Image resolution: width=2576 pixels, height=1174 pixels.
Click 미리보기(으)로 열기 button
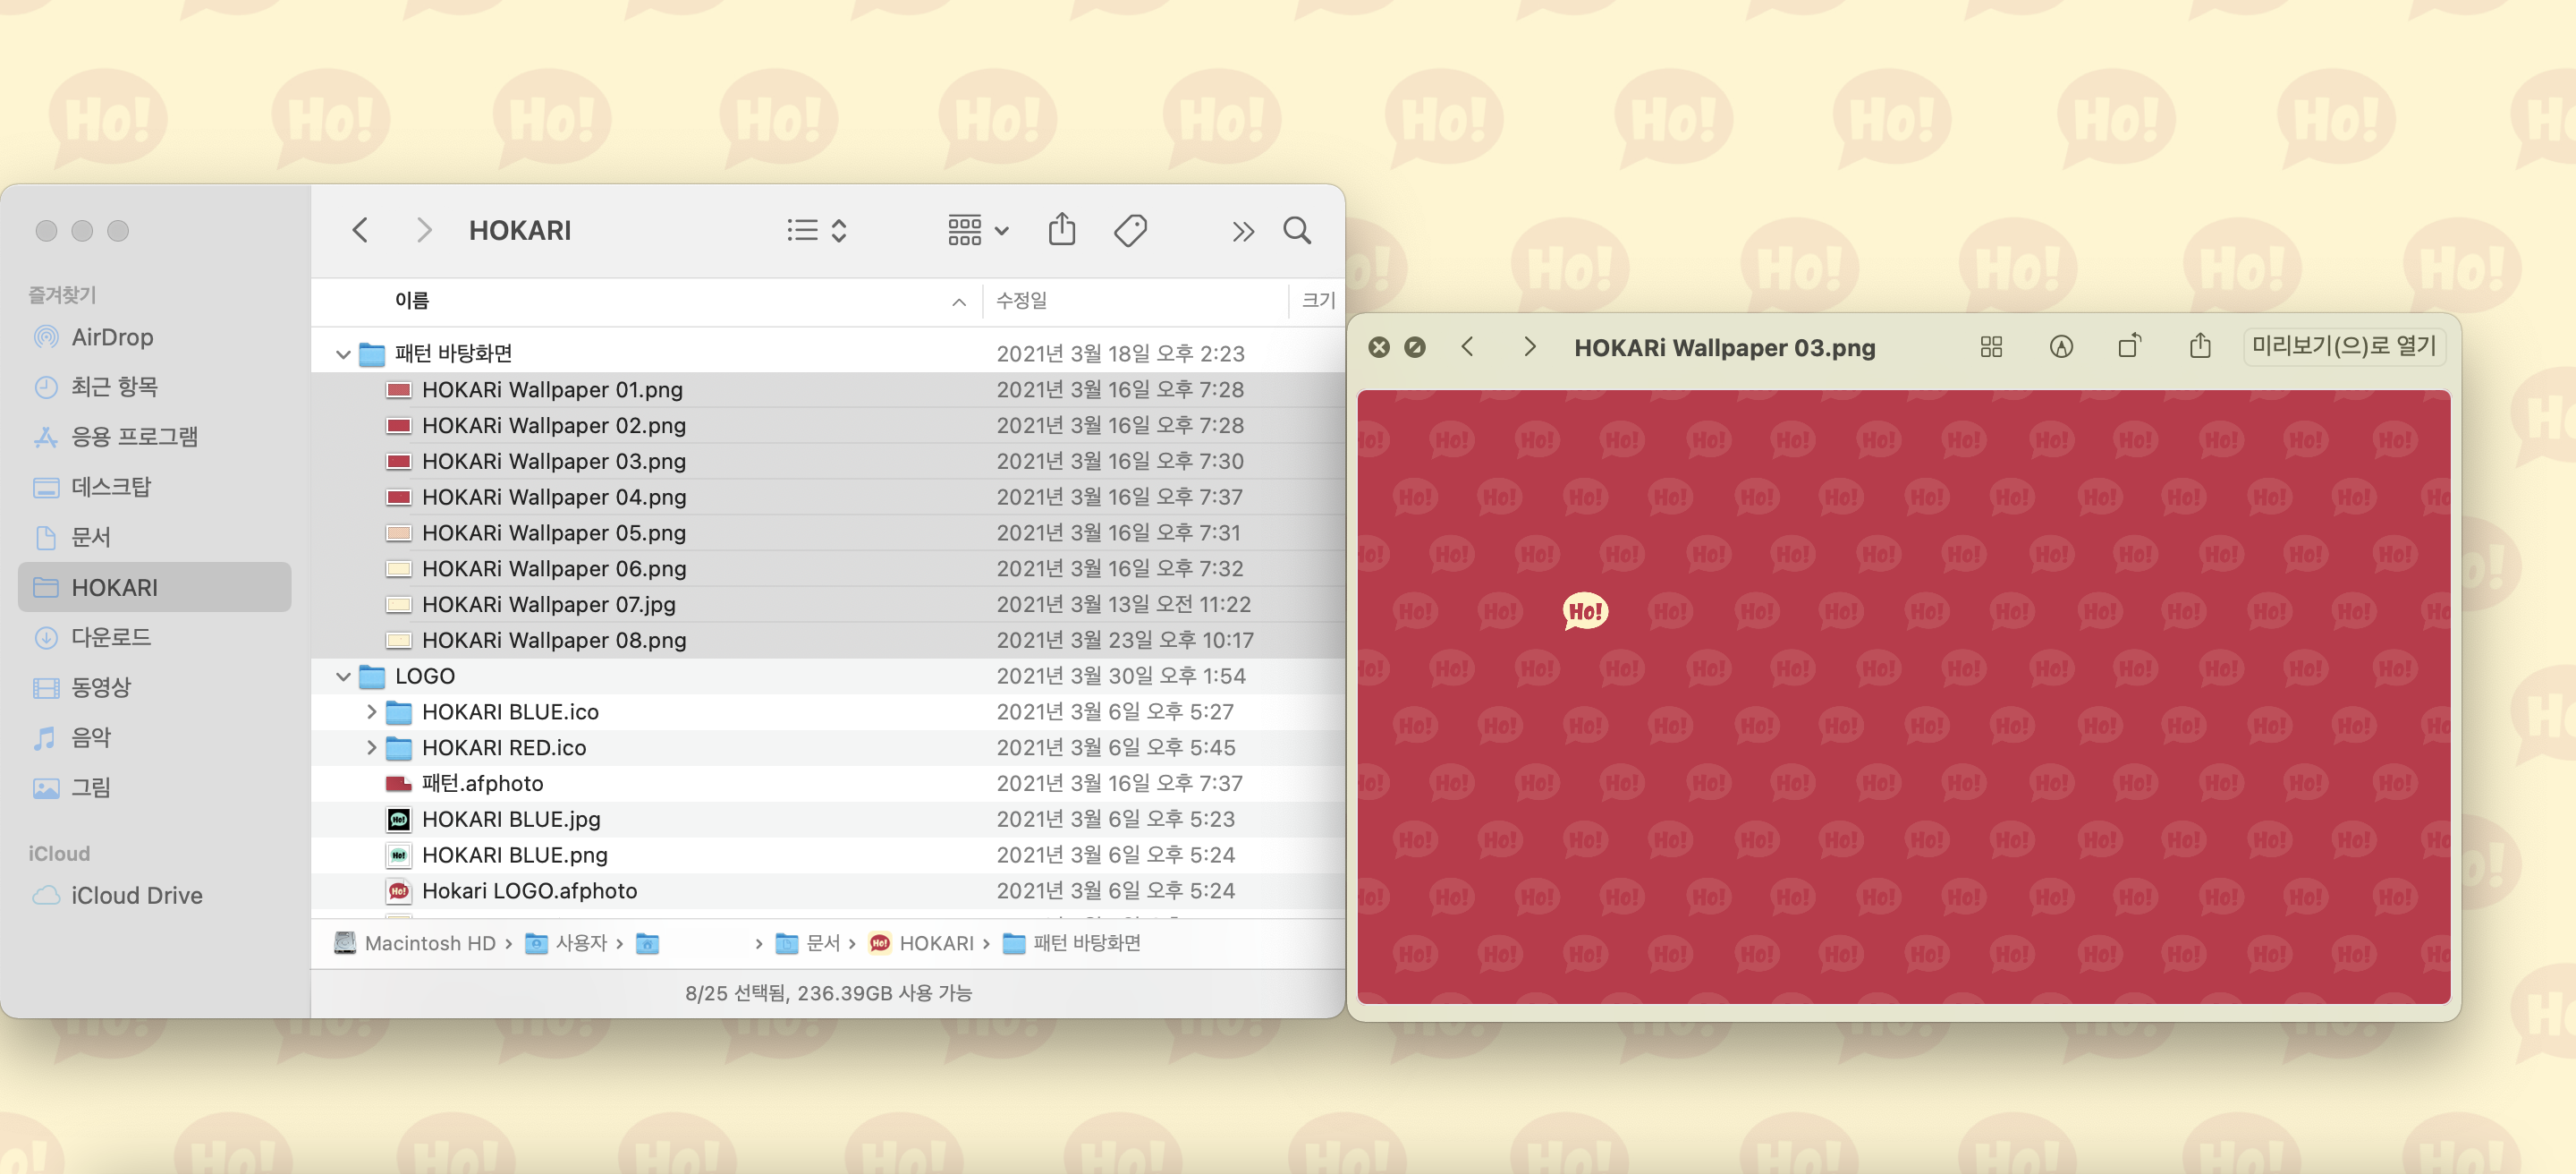pyautogui.click(x=2342, y=347)
